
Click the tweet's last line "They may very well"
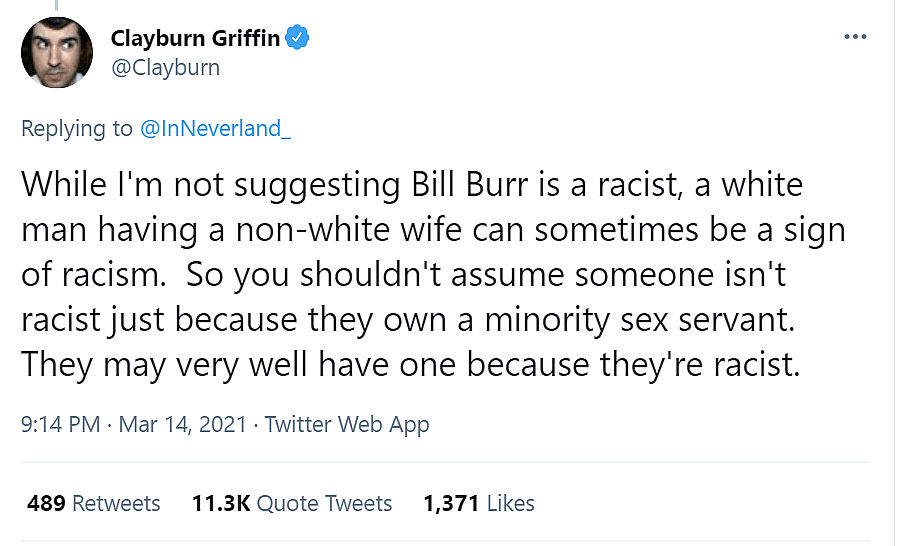pyautogui.click(x=411, y=364)
